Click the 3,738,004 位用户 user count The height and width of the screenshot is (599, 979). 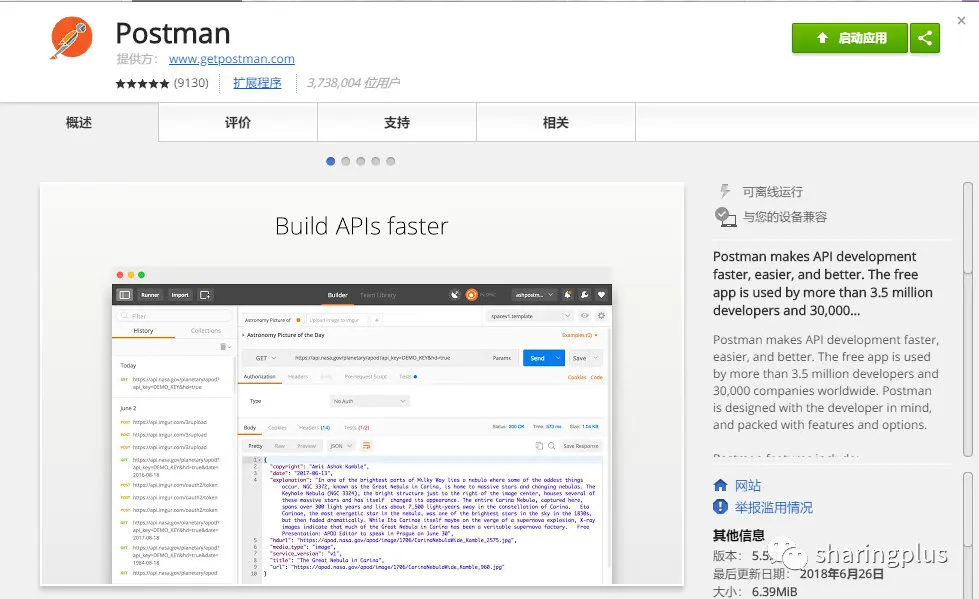coord(353,82)
